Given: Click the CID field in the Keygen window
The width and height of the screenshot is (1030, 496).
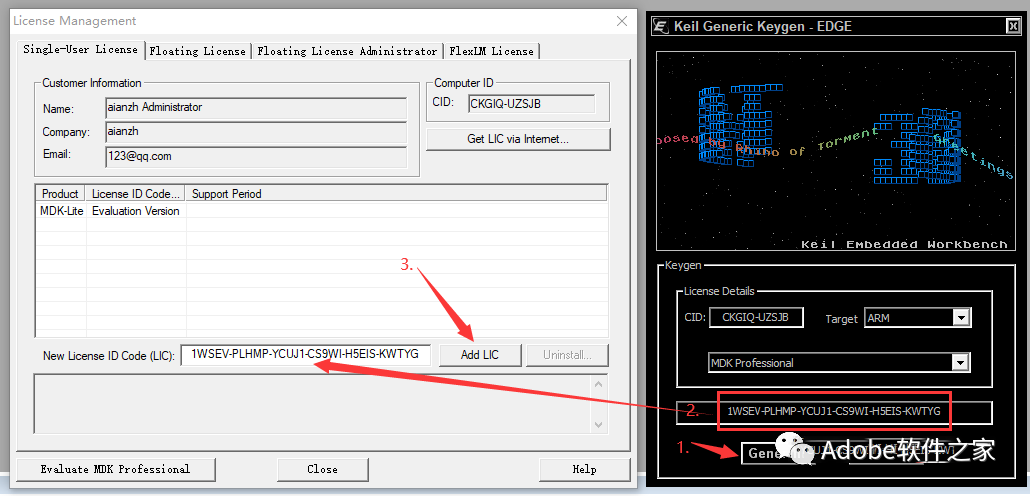Looking at the screenshot, I should tap(756, 317).
